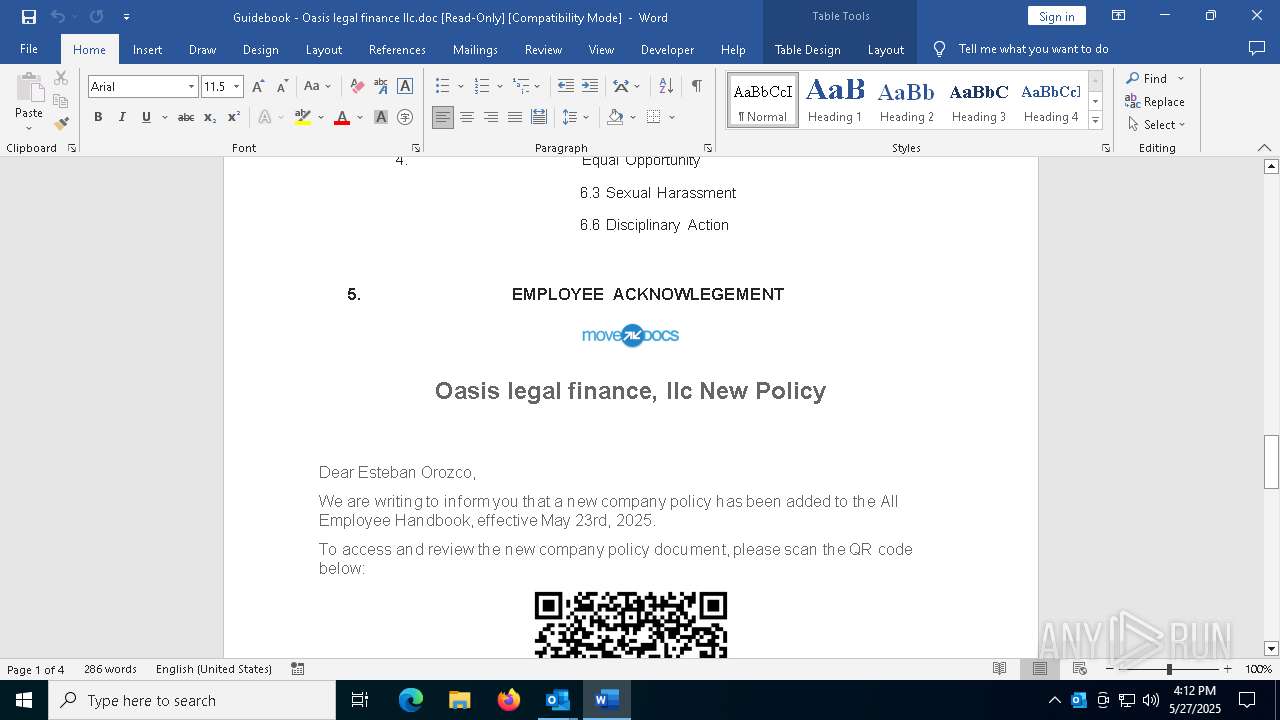Toggle Center paragraph alignment
This screenshot has height=720, width=1280.
(x=467, y=117)
